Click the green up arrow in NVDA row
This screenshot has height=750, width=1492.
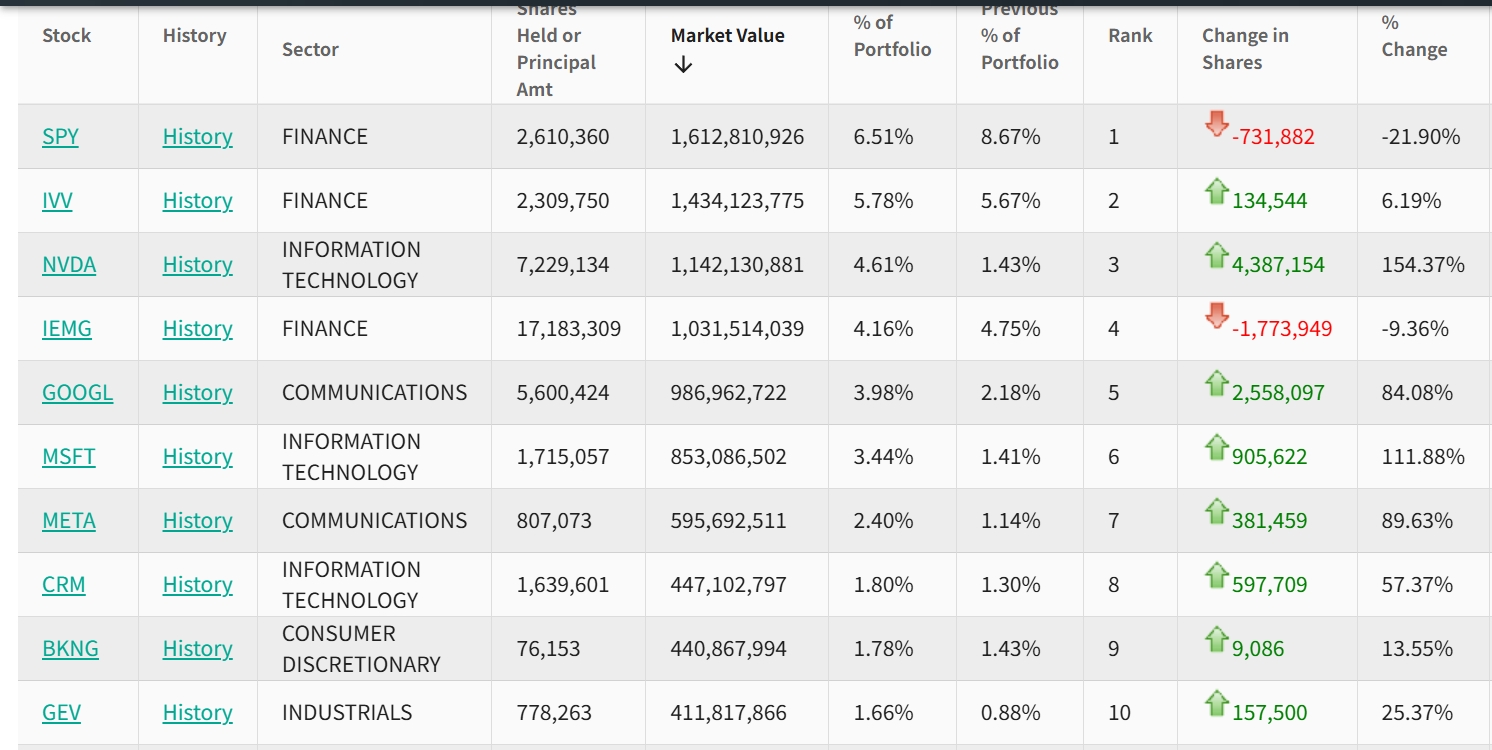1216,255
